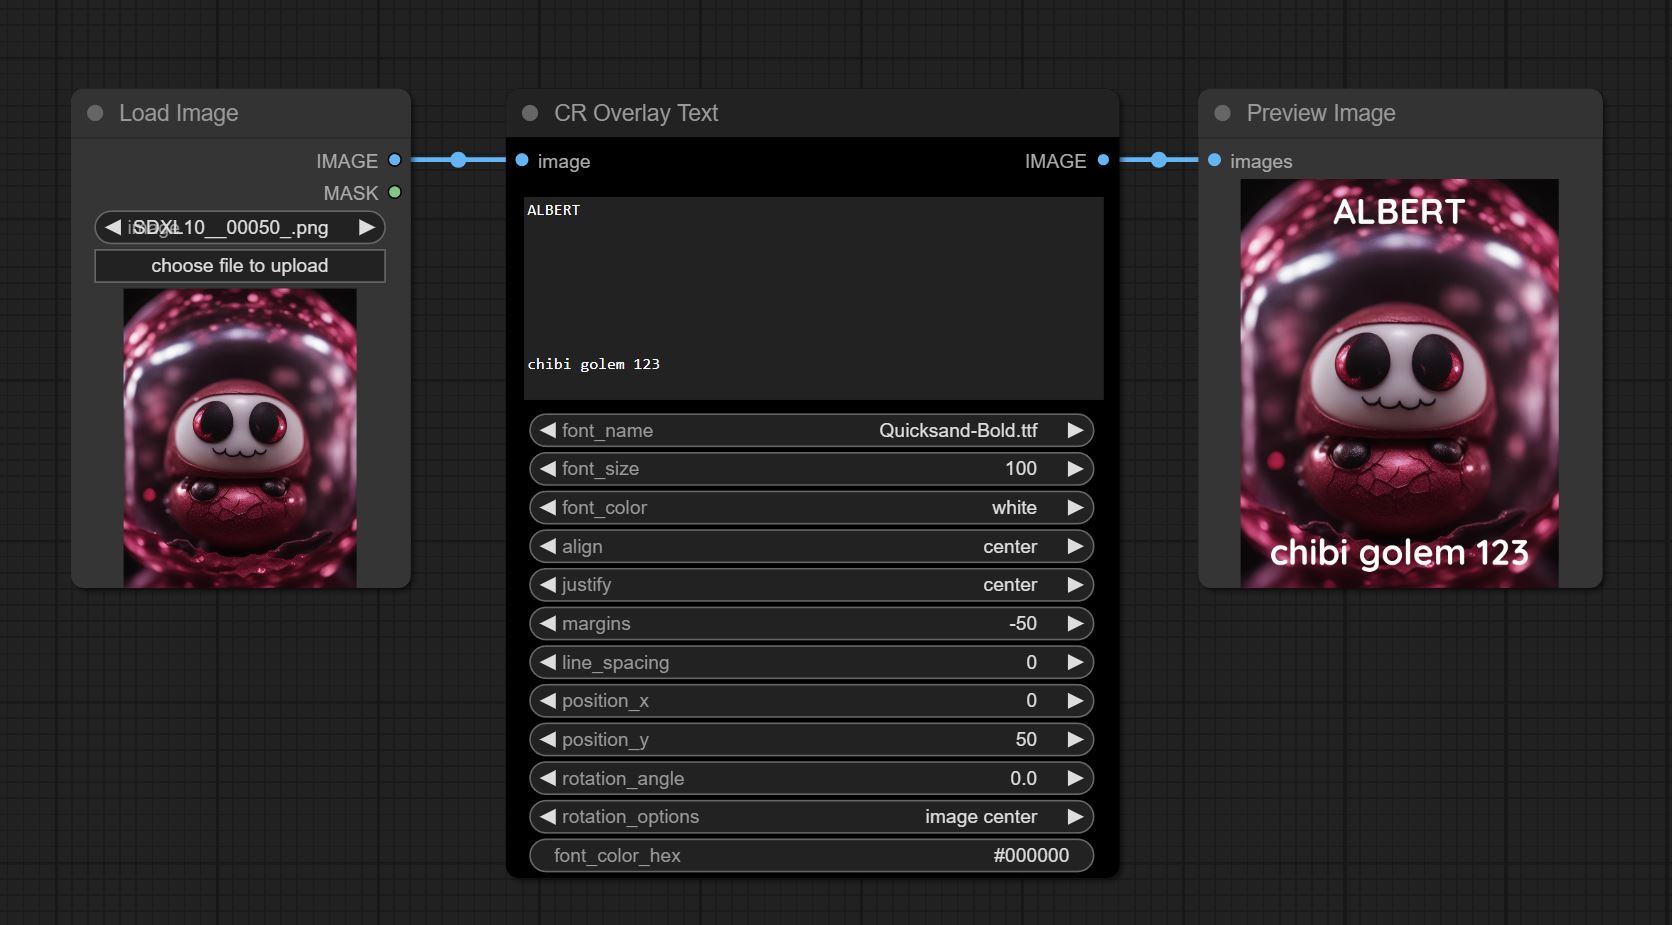1672x925 pixels.
Task: Click the margins value slider
Action: coord(810,624)
